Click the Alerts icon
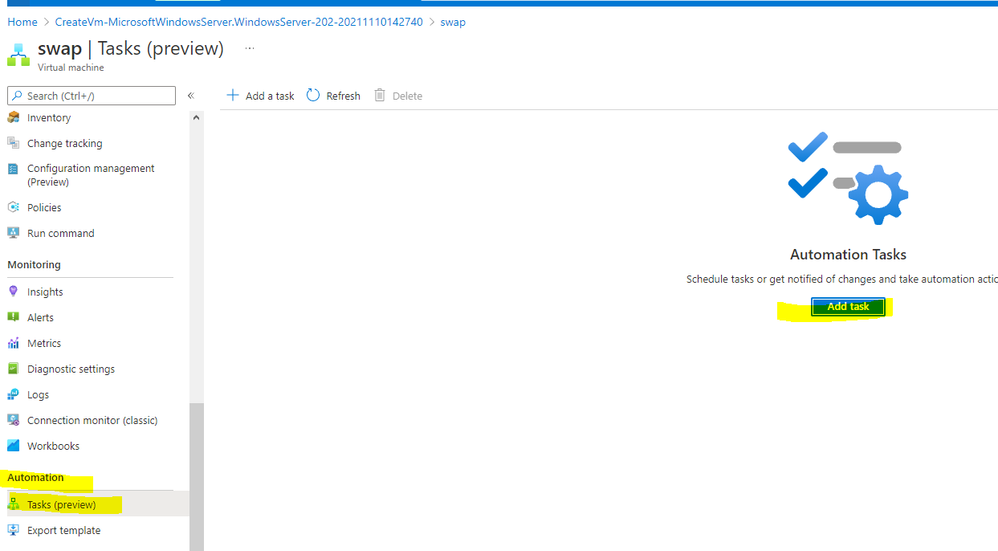Screen dimensions: 998x551 [x=13, y=317]
